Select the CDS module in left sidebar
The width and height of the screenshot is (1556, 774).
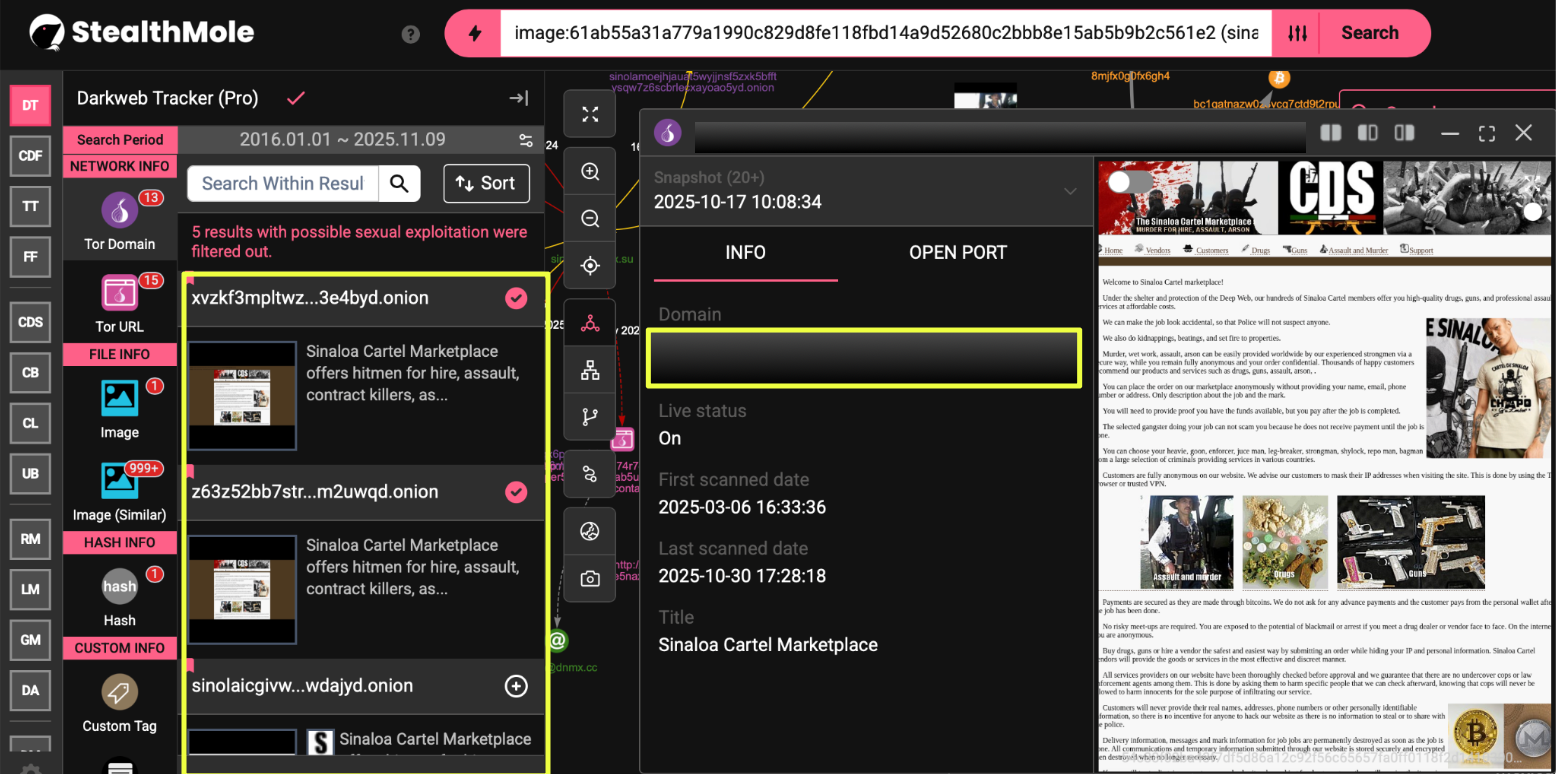pos(30,322)
